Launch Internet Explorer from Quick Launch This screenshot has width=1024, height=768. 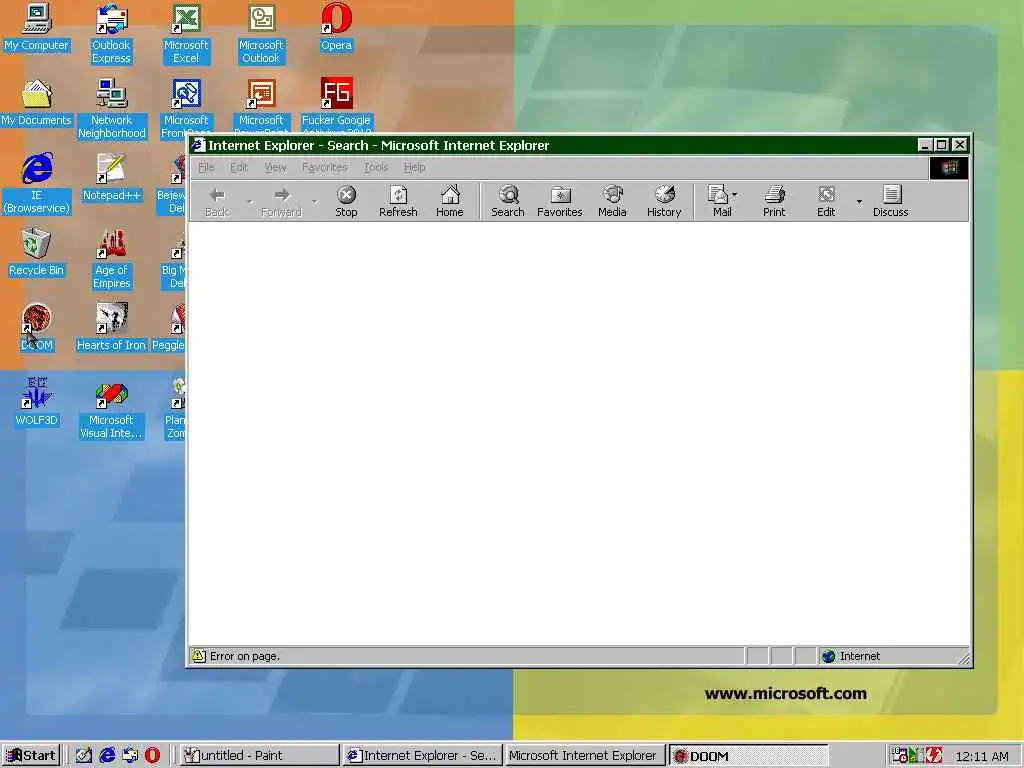[x=107, y=755]
